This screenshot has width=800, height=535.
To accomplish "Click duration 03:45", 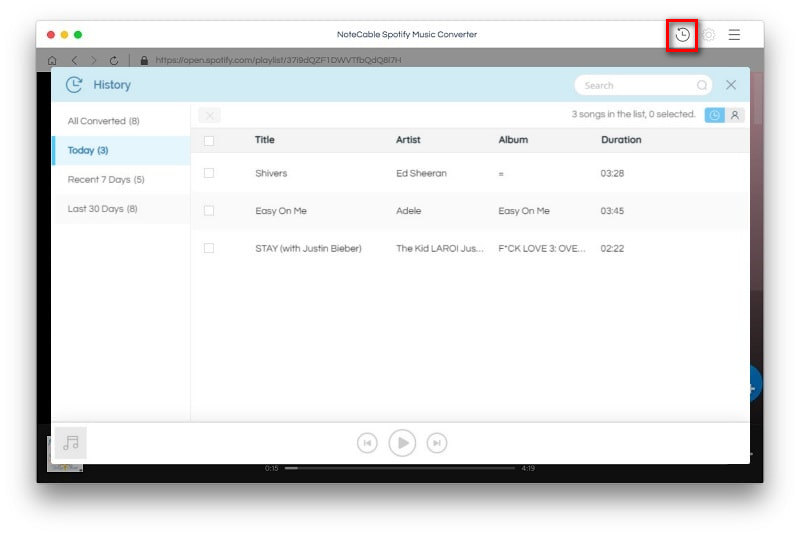I will [612, 211].
